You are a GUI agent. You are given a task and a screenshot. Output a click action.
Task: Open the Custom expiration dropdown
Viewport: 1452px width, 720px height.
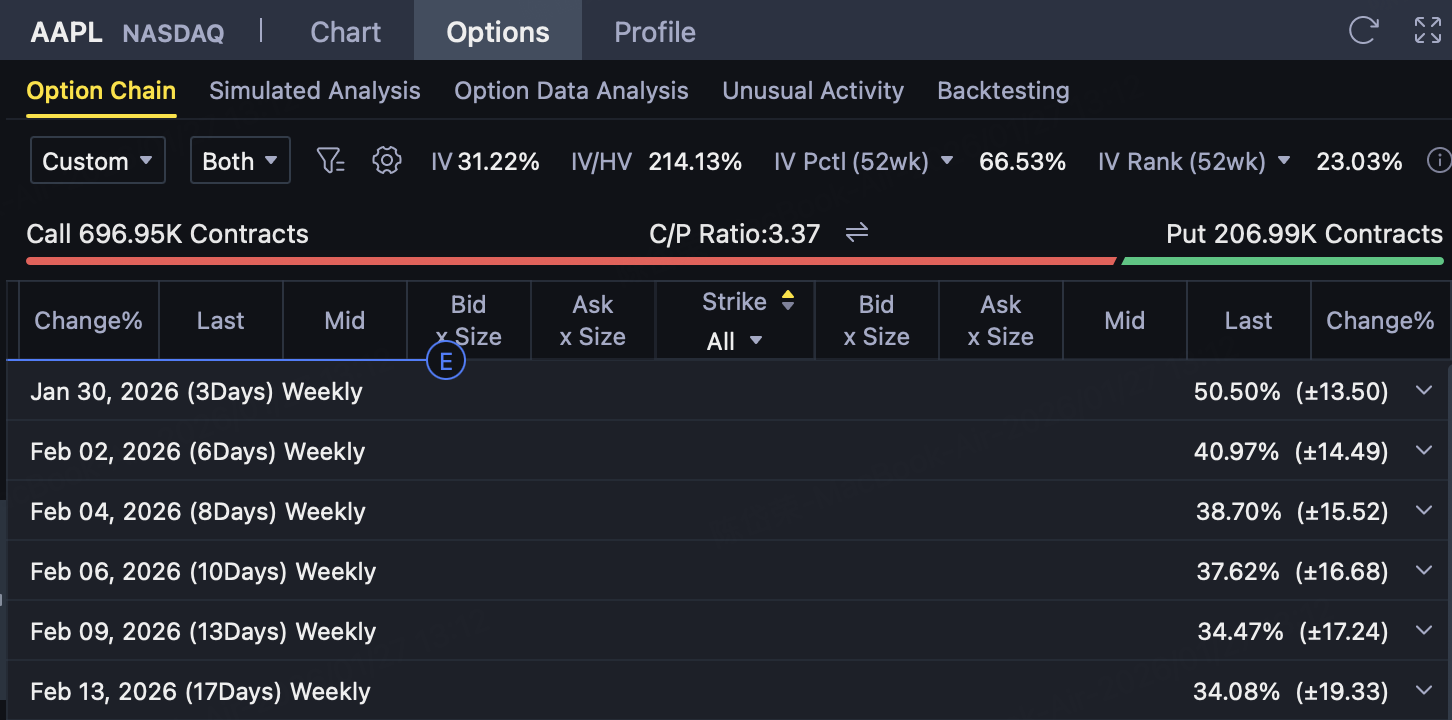point(98,161)
